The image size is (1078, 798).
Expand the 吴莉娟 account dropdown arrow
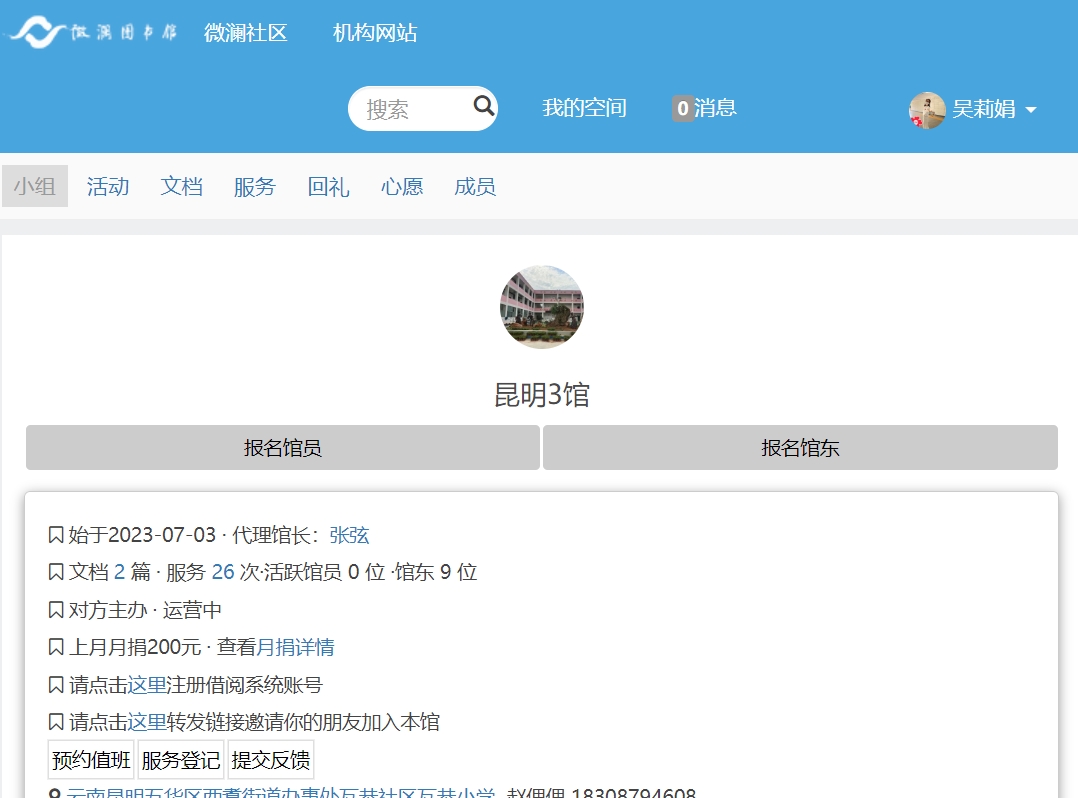coord(1031,110)
